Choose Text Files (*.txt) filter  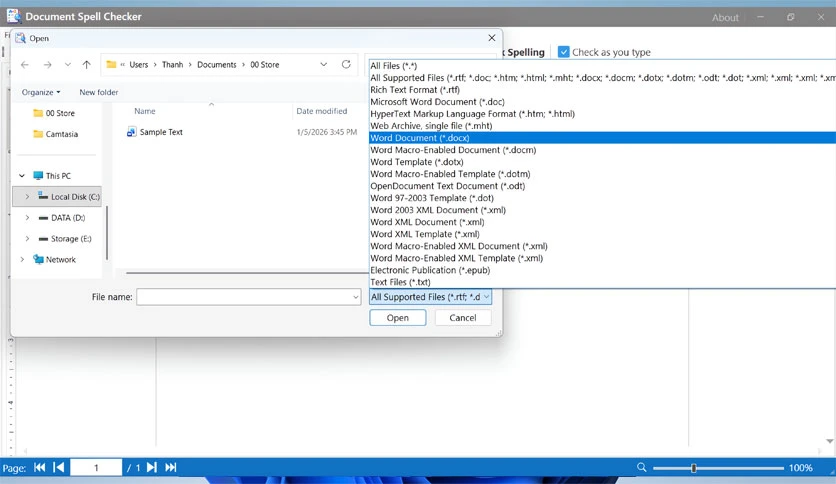pyautogui.click(x=602, y=282)
